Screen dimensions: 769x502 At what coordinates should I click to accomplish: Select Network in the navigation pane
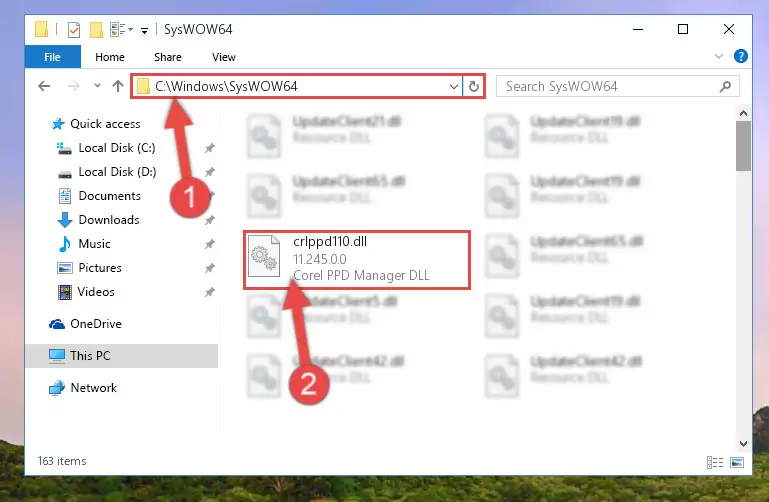(x=93, y=388)
